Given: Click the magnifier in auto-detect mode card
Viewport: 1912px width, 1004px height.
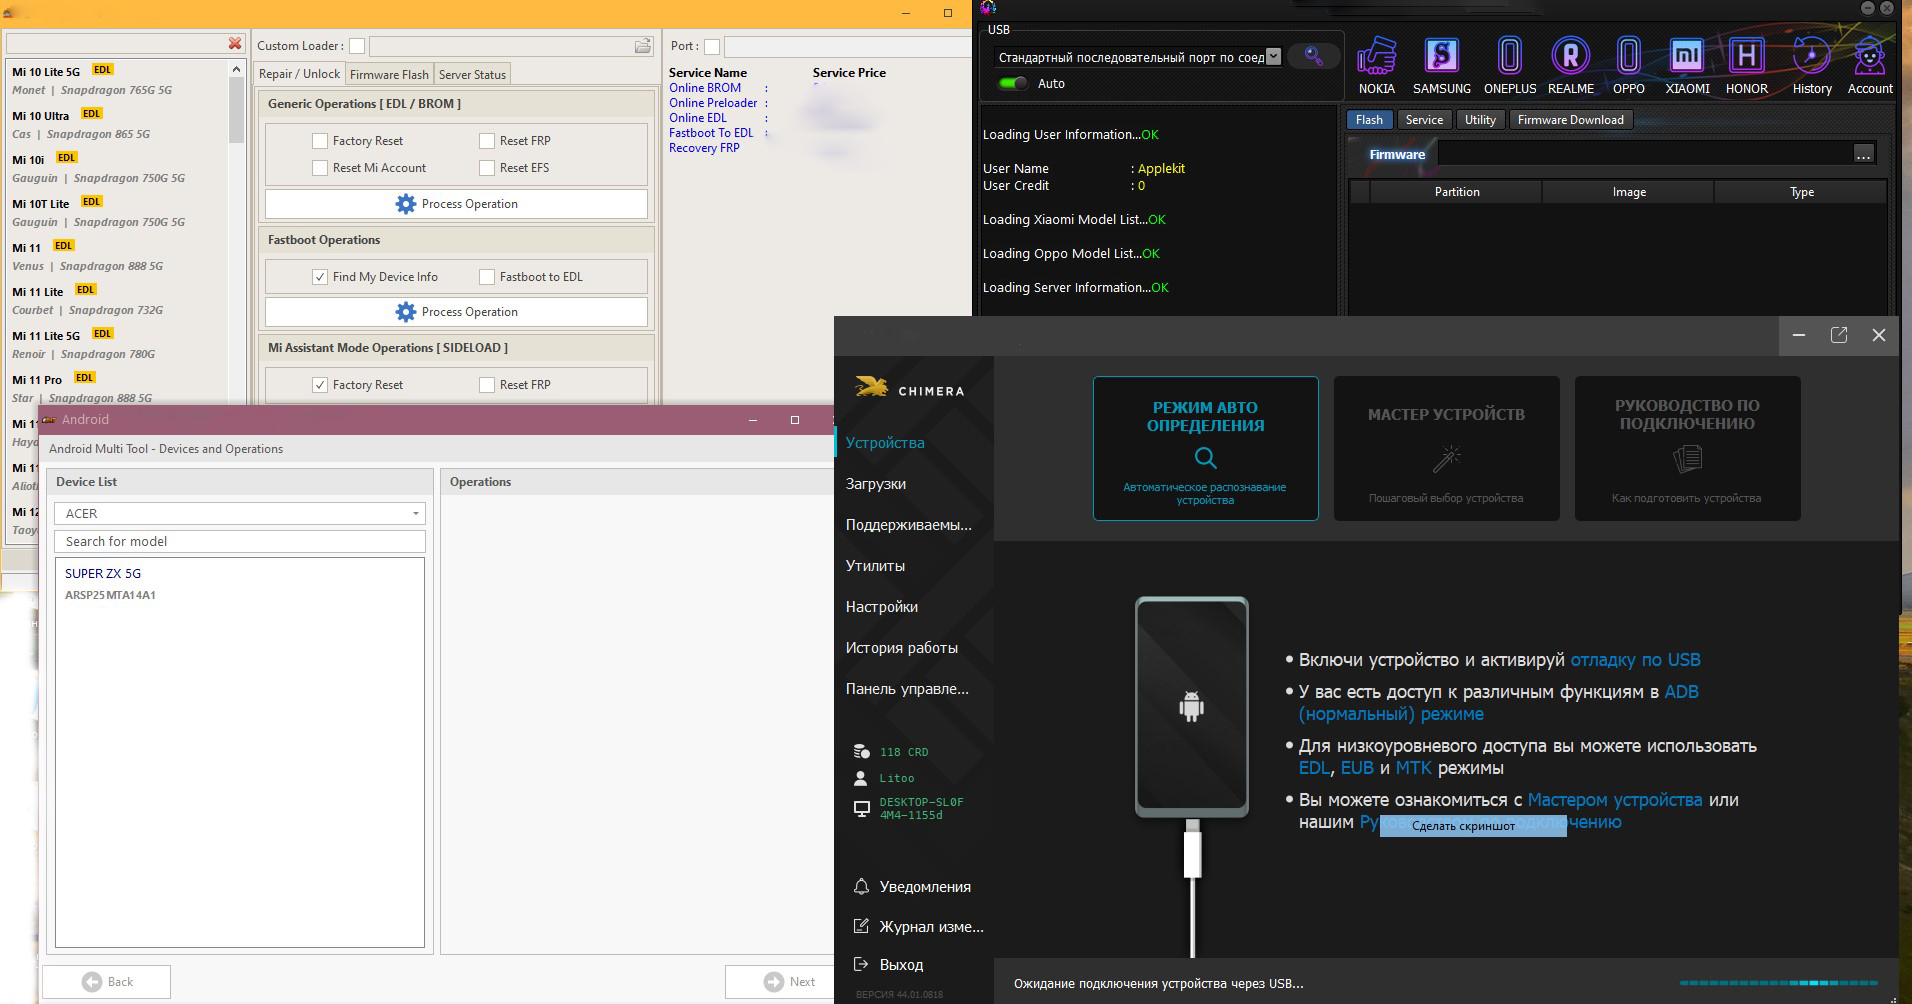Looking at the screenshot, I should coord(1206,458).
